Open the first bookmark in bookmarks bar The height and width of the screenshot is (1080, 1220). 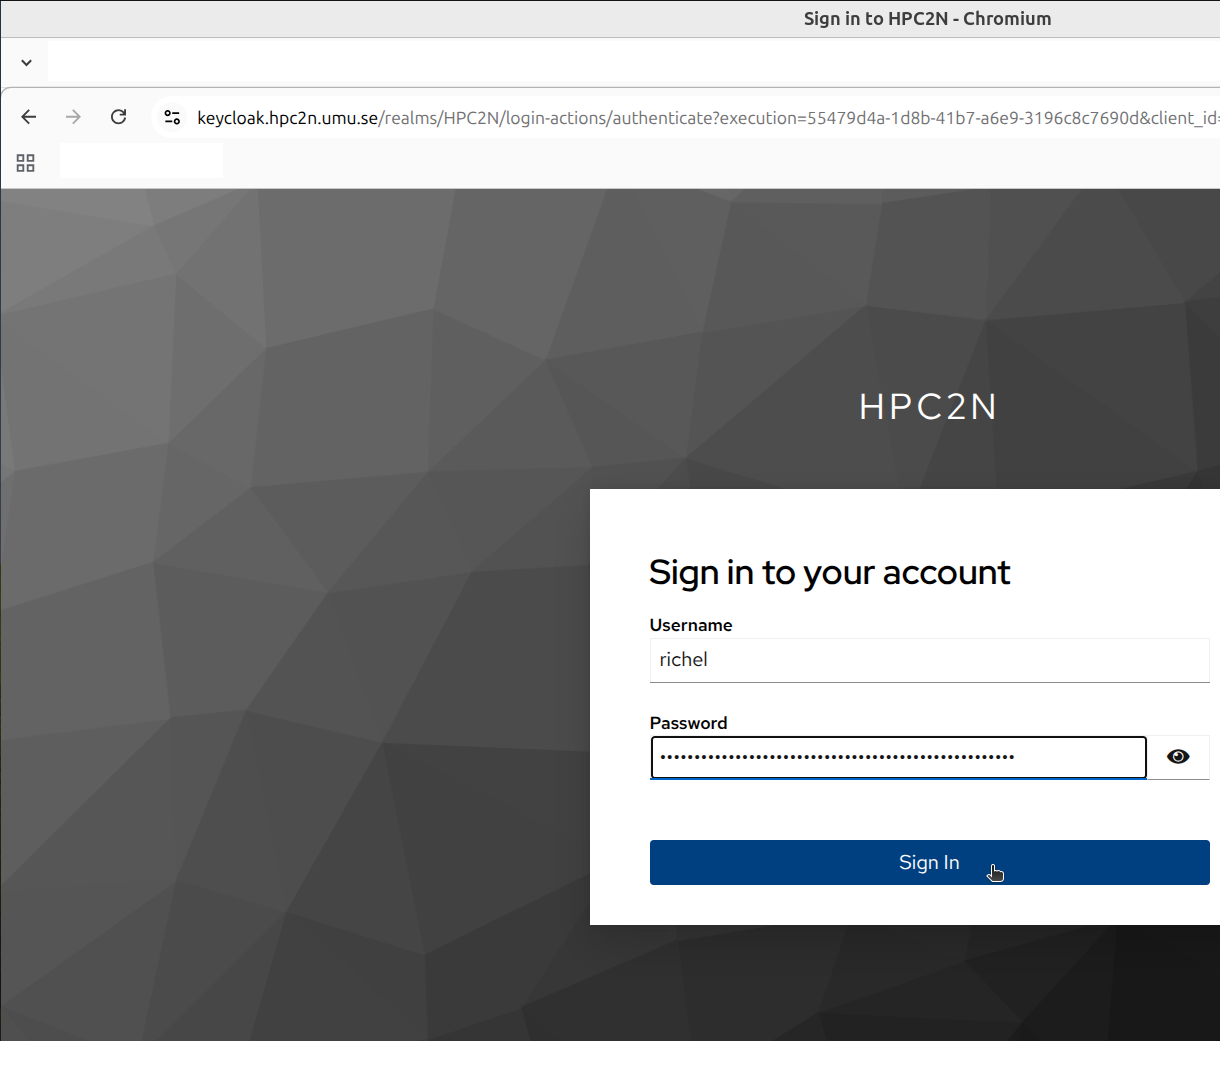click(x=141, y=161)
